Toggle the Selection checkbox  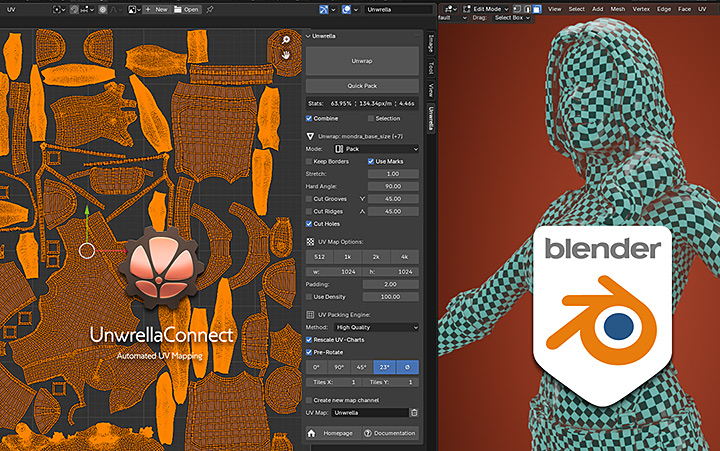pos(371,118)
